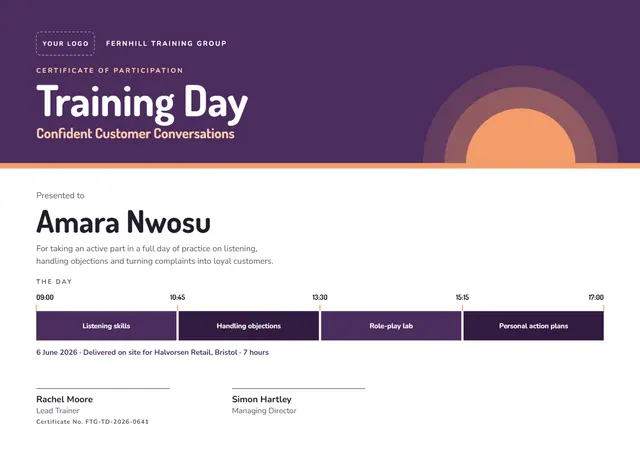Click the line 'handling objections and turning complaints'
The image size is (640, 453).
click(x=155, y=261)
